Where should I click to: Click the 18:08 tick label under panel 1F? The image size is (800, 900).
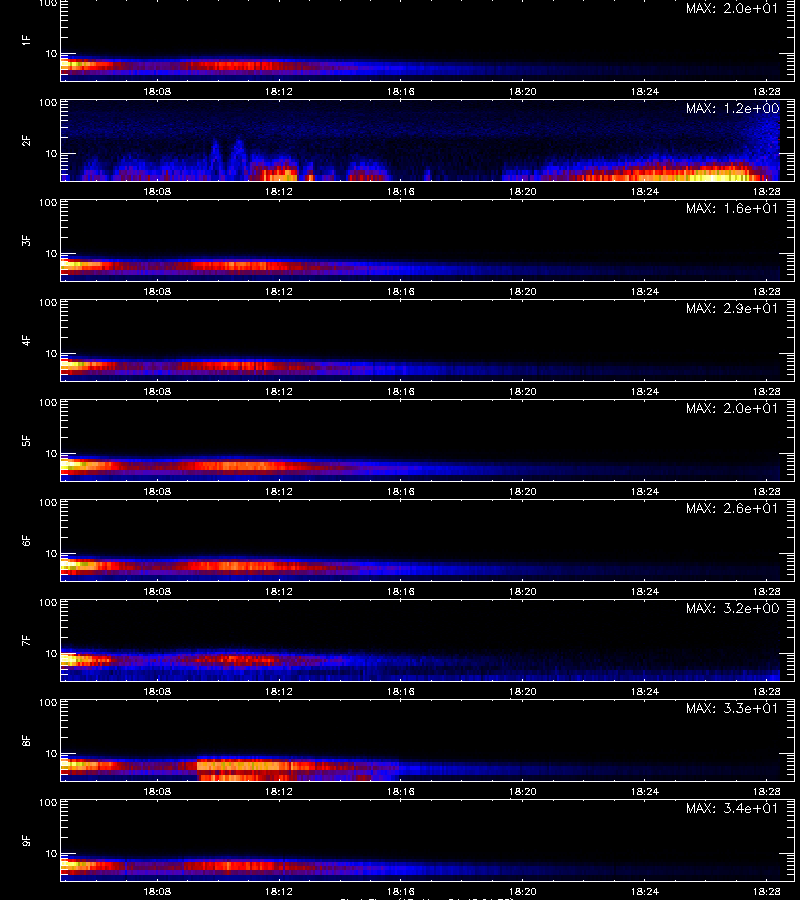pos(157,91)
